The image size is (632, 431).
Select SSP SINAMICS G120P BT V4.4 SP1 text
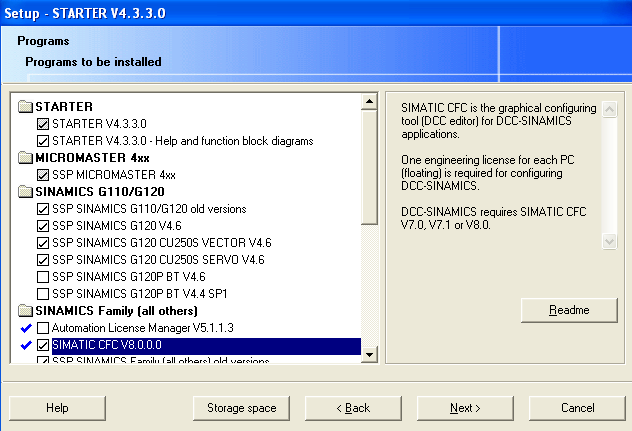(140, 294)
